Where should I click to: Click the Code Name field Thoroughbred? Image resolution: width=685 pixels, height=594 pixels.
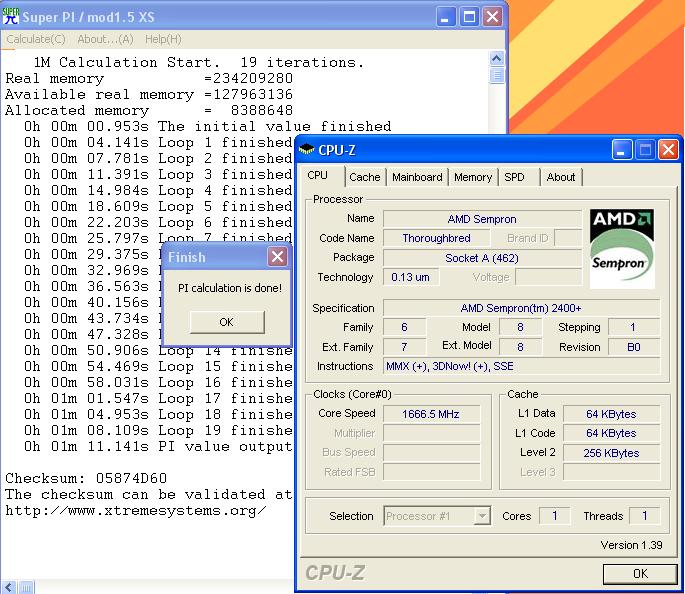[436, 238]
